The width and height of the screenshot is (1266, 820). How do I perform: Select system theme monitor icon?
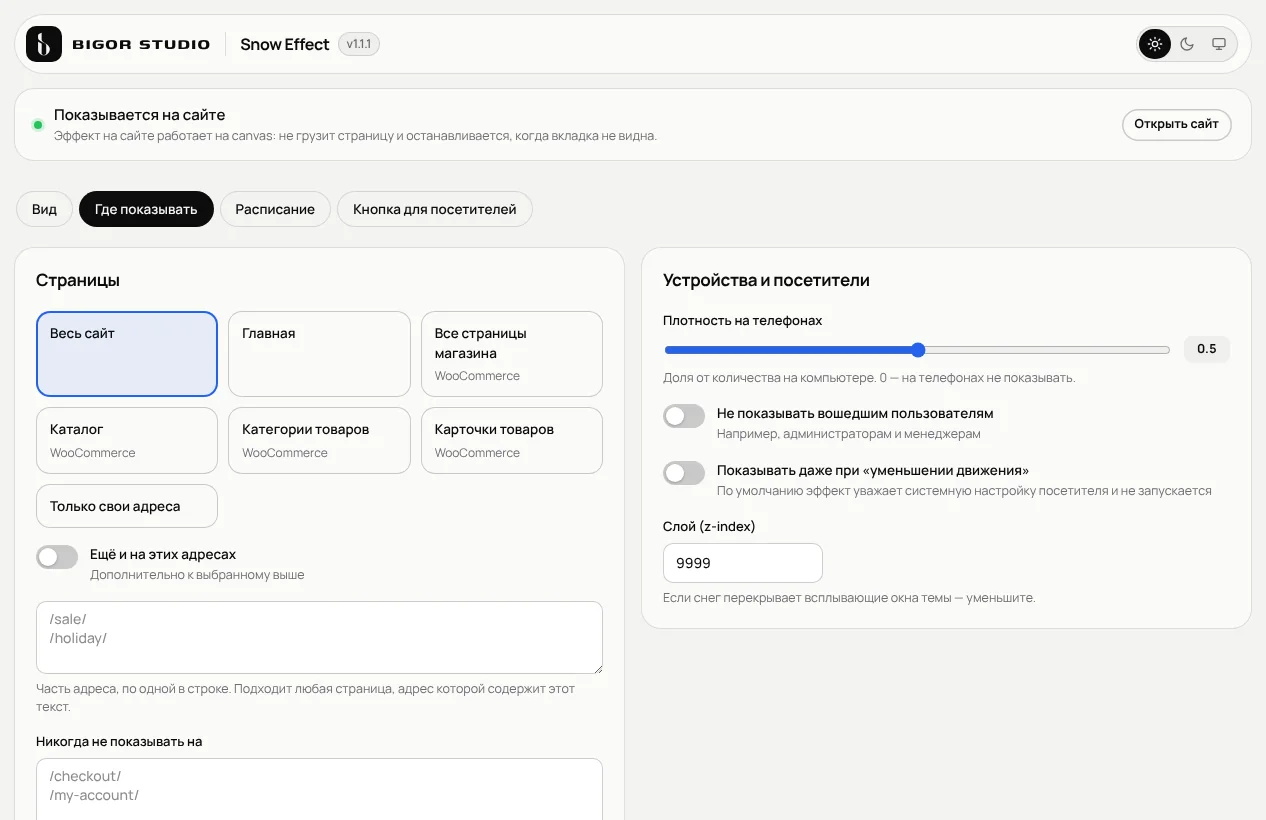[x=1219, y=44]
